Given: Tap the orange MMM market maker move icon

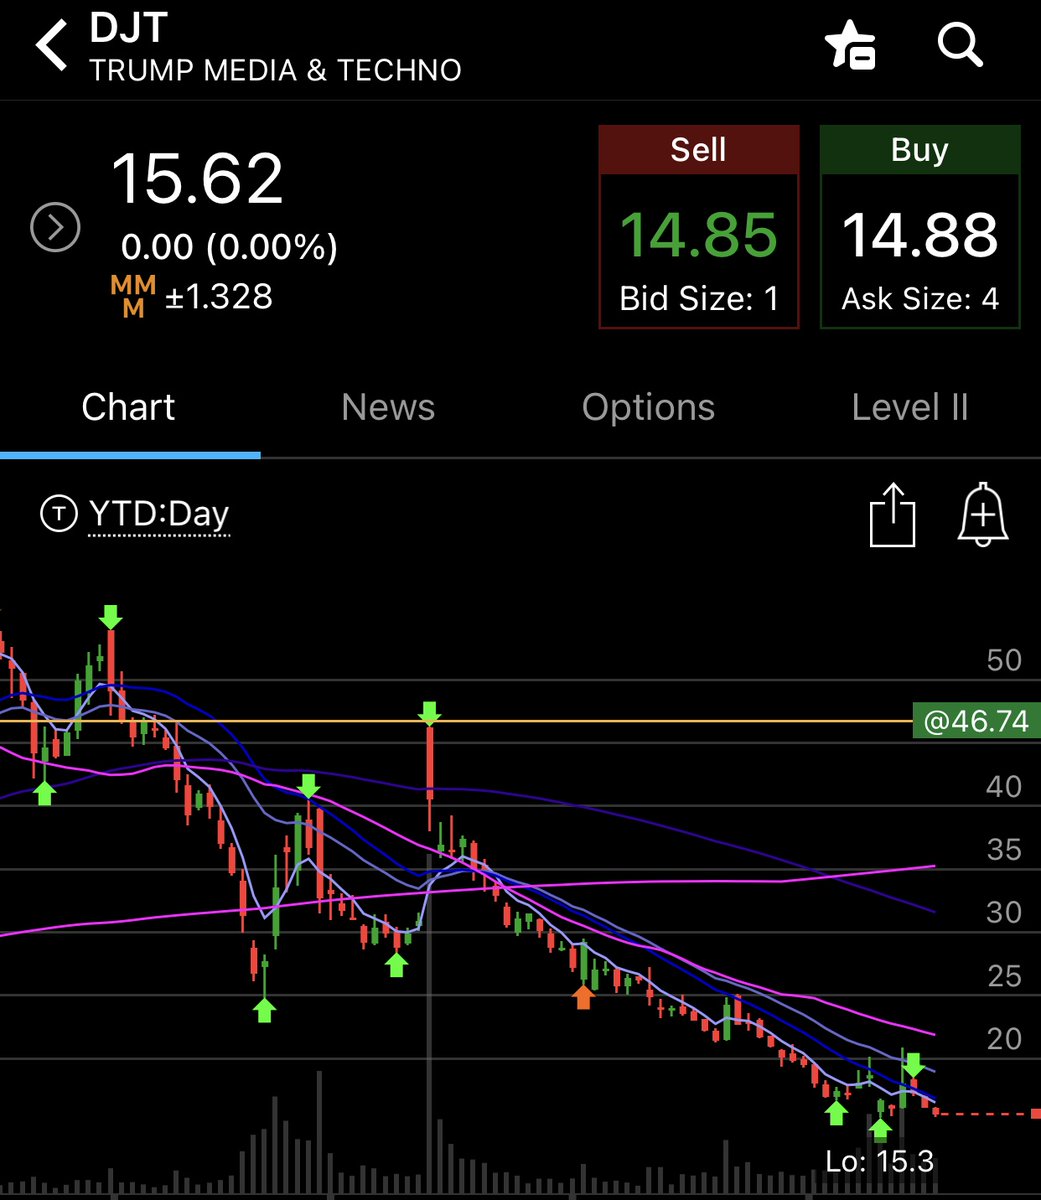Looking at the screenshot, I should (x=133, y=297).
